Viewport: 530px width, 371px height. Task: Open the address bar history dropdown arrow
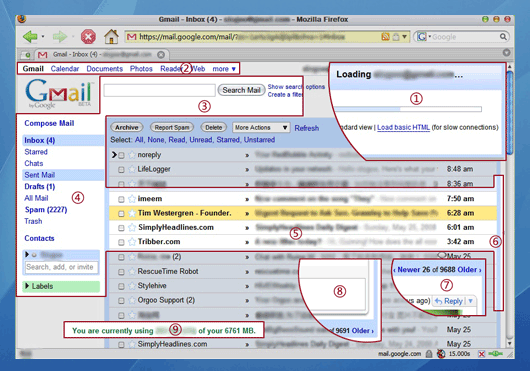pyautogui.click(x=404, y=36)
